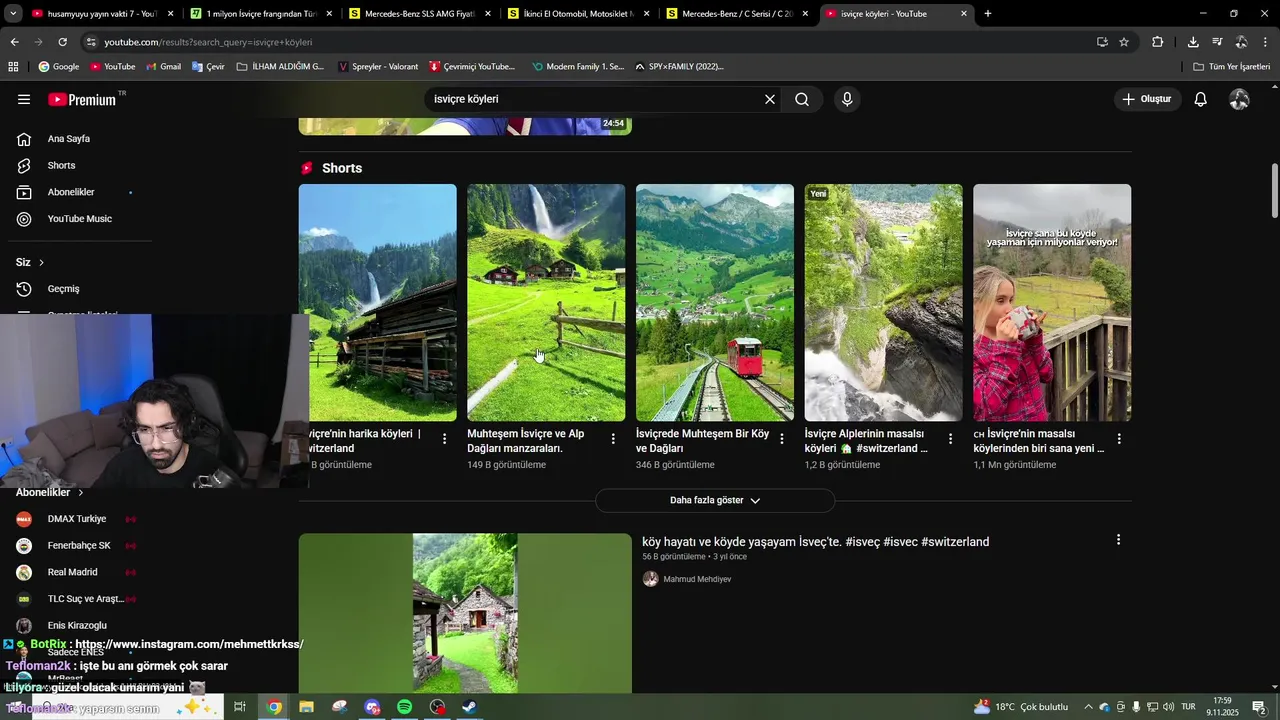Image resolution: width=1280 pixels, height=720 pixels.
Task: Open options for 'Muhteşem İsviçre ve Alp' Short
Action: tap(613, 439)
